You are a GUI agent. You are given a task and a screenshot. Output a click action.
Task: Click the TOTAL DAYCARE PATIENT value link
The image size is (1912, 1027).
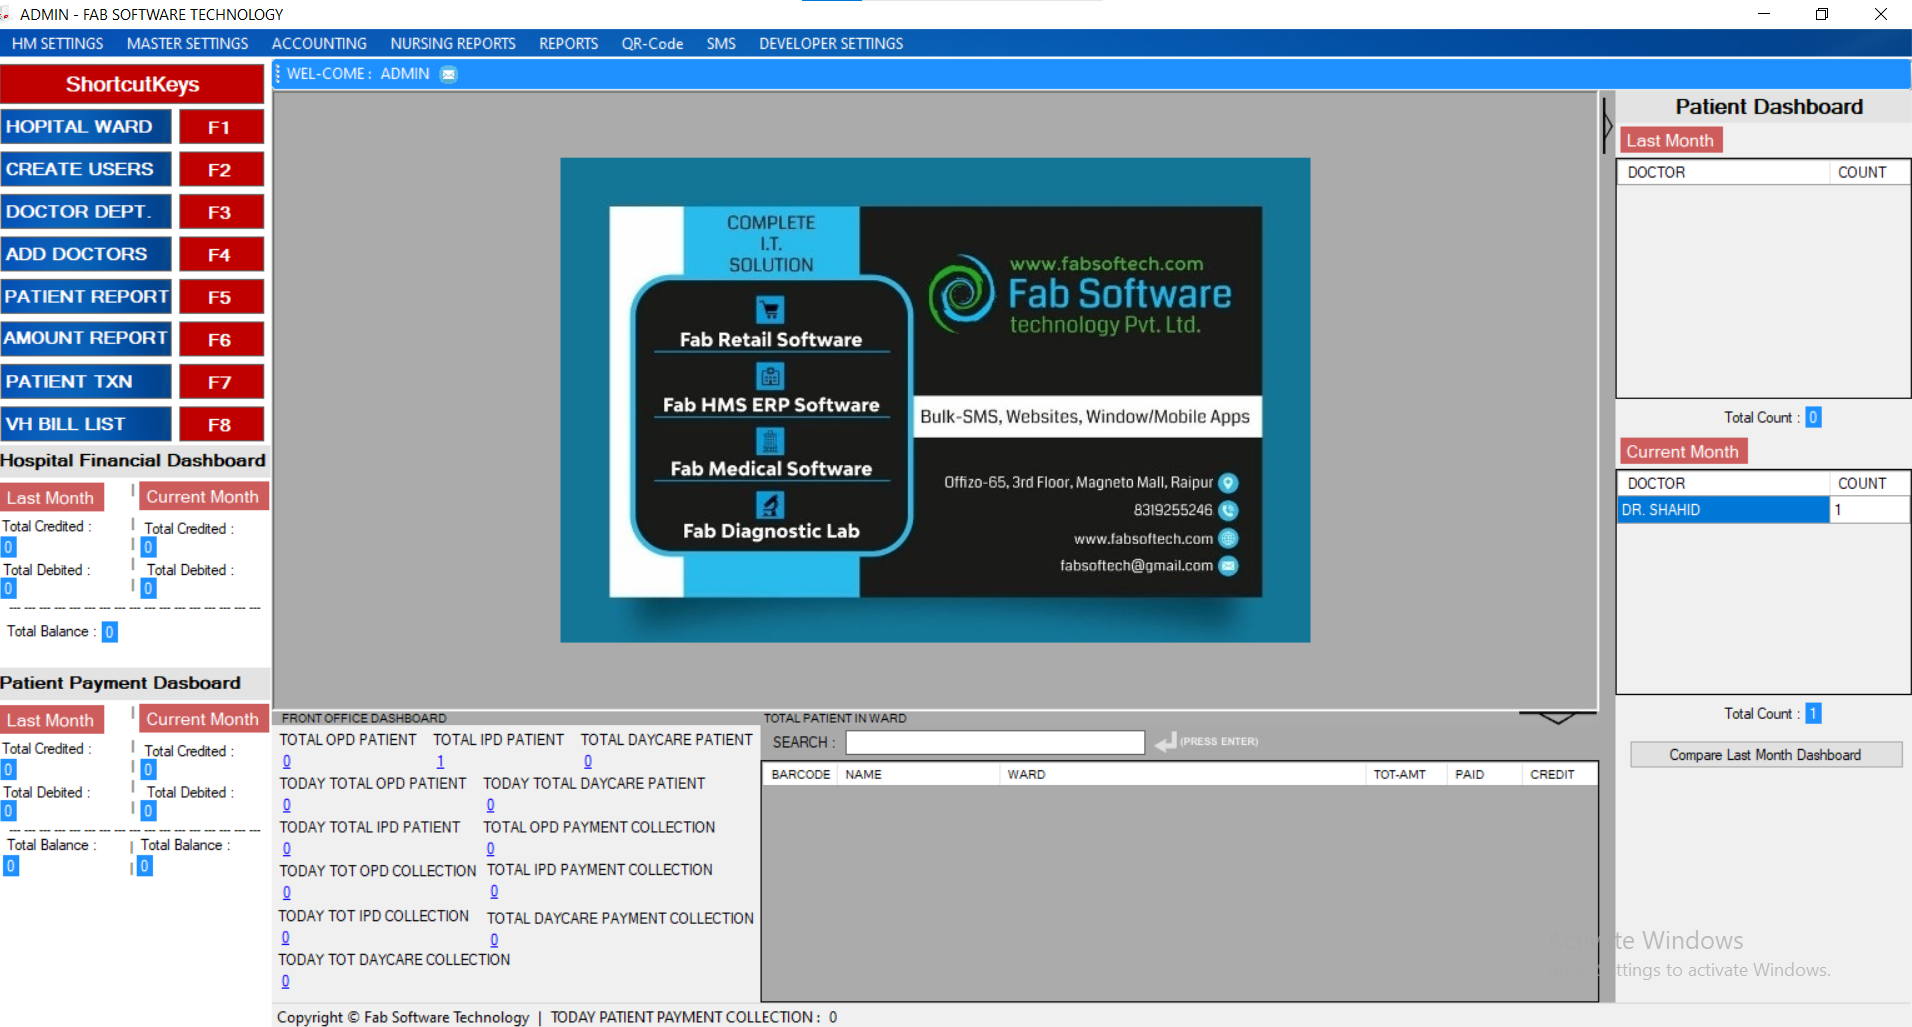588,761
